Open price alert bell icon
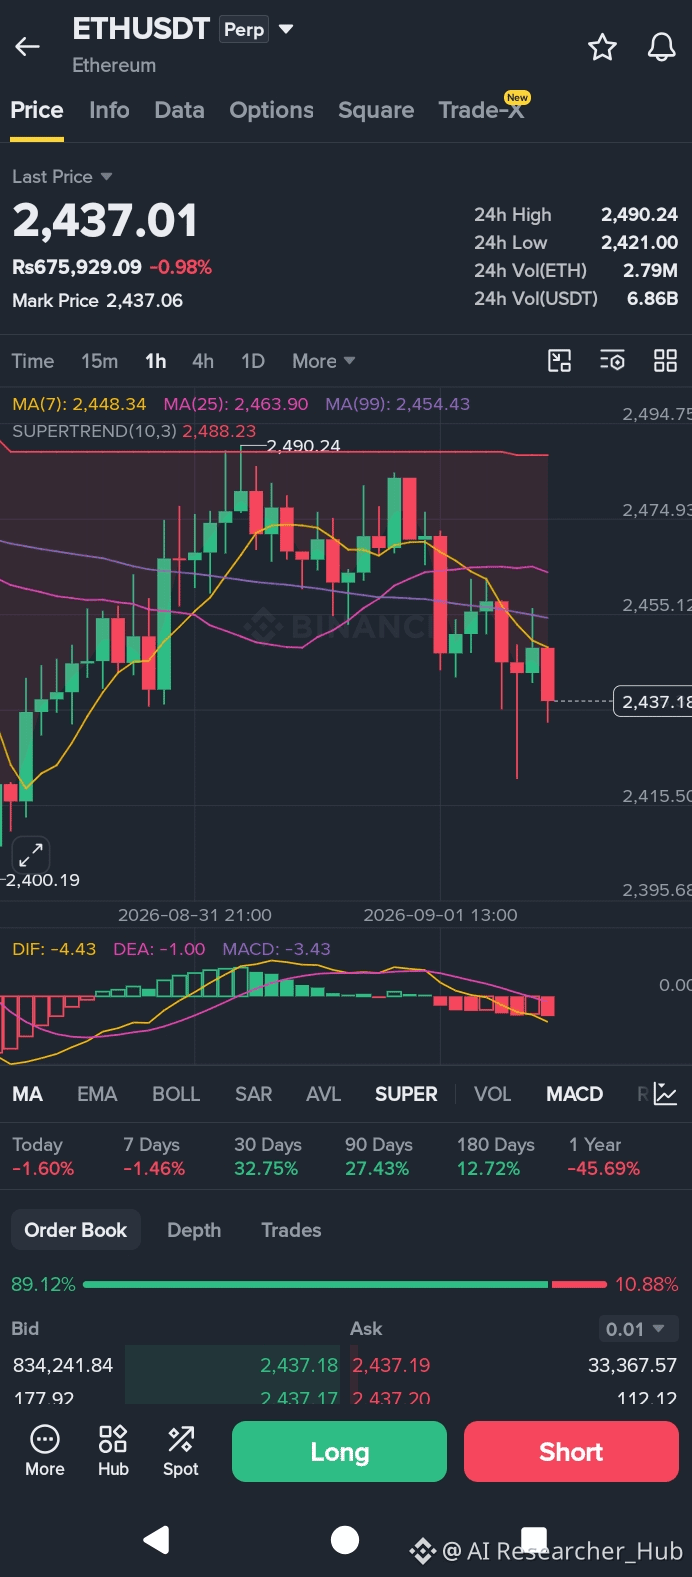The width and height of the screenshot is (692, 1577). click(661, 47)
